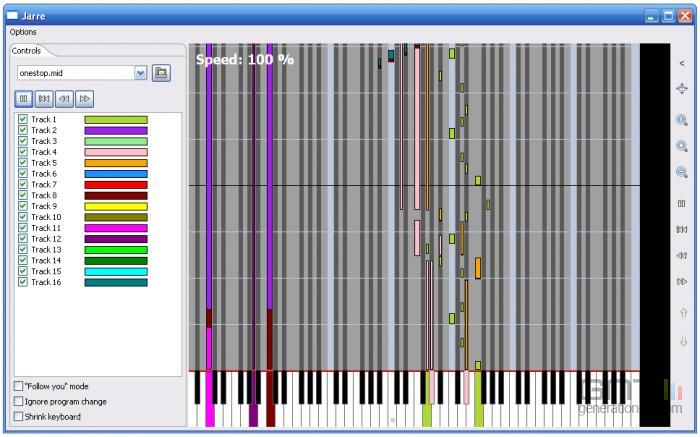700x437 pixels.
Task: Click fast-forward button in the Controls panel
Action: (x=85, y=98)
